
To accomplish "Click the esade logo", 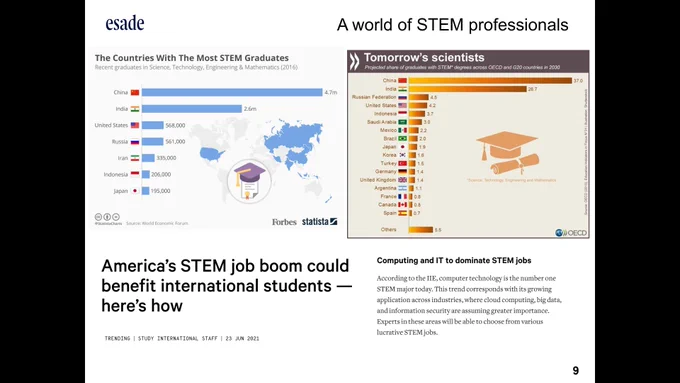I will pos(125,23).
